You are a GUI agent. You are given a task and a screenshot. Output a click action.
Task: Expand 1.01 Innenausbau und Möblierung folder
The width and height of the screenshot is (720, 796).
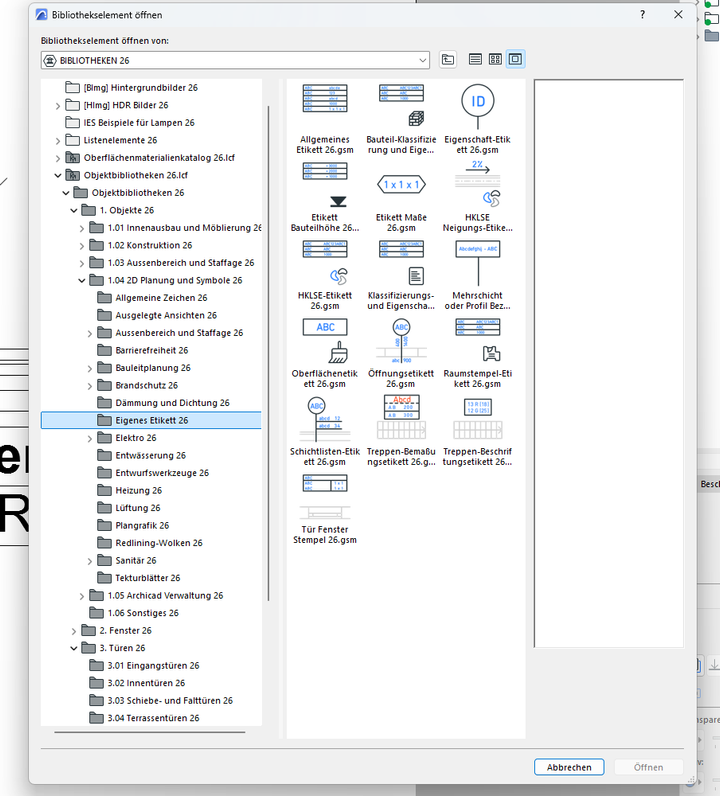(x=82, y=228)
